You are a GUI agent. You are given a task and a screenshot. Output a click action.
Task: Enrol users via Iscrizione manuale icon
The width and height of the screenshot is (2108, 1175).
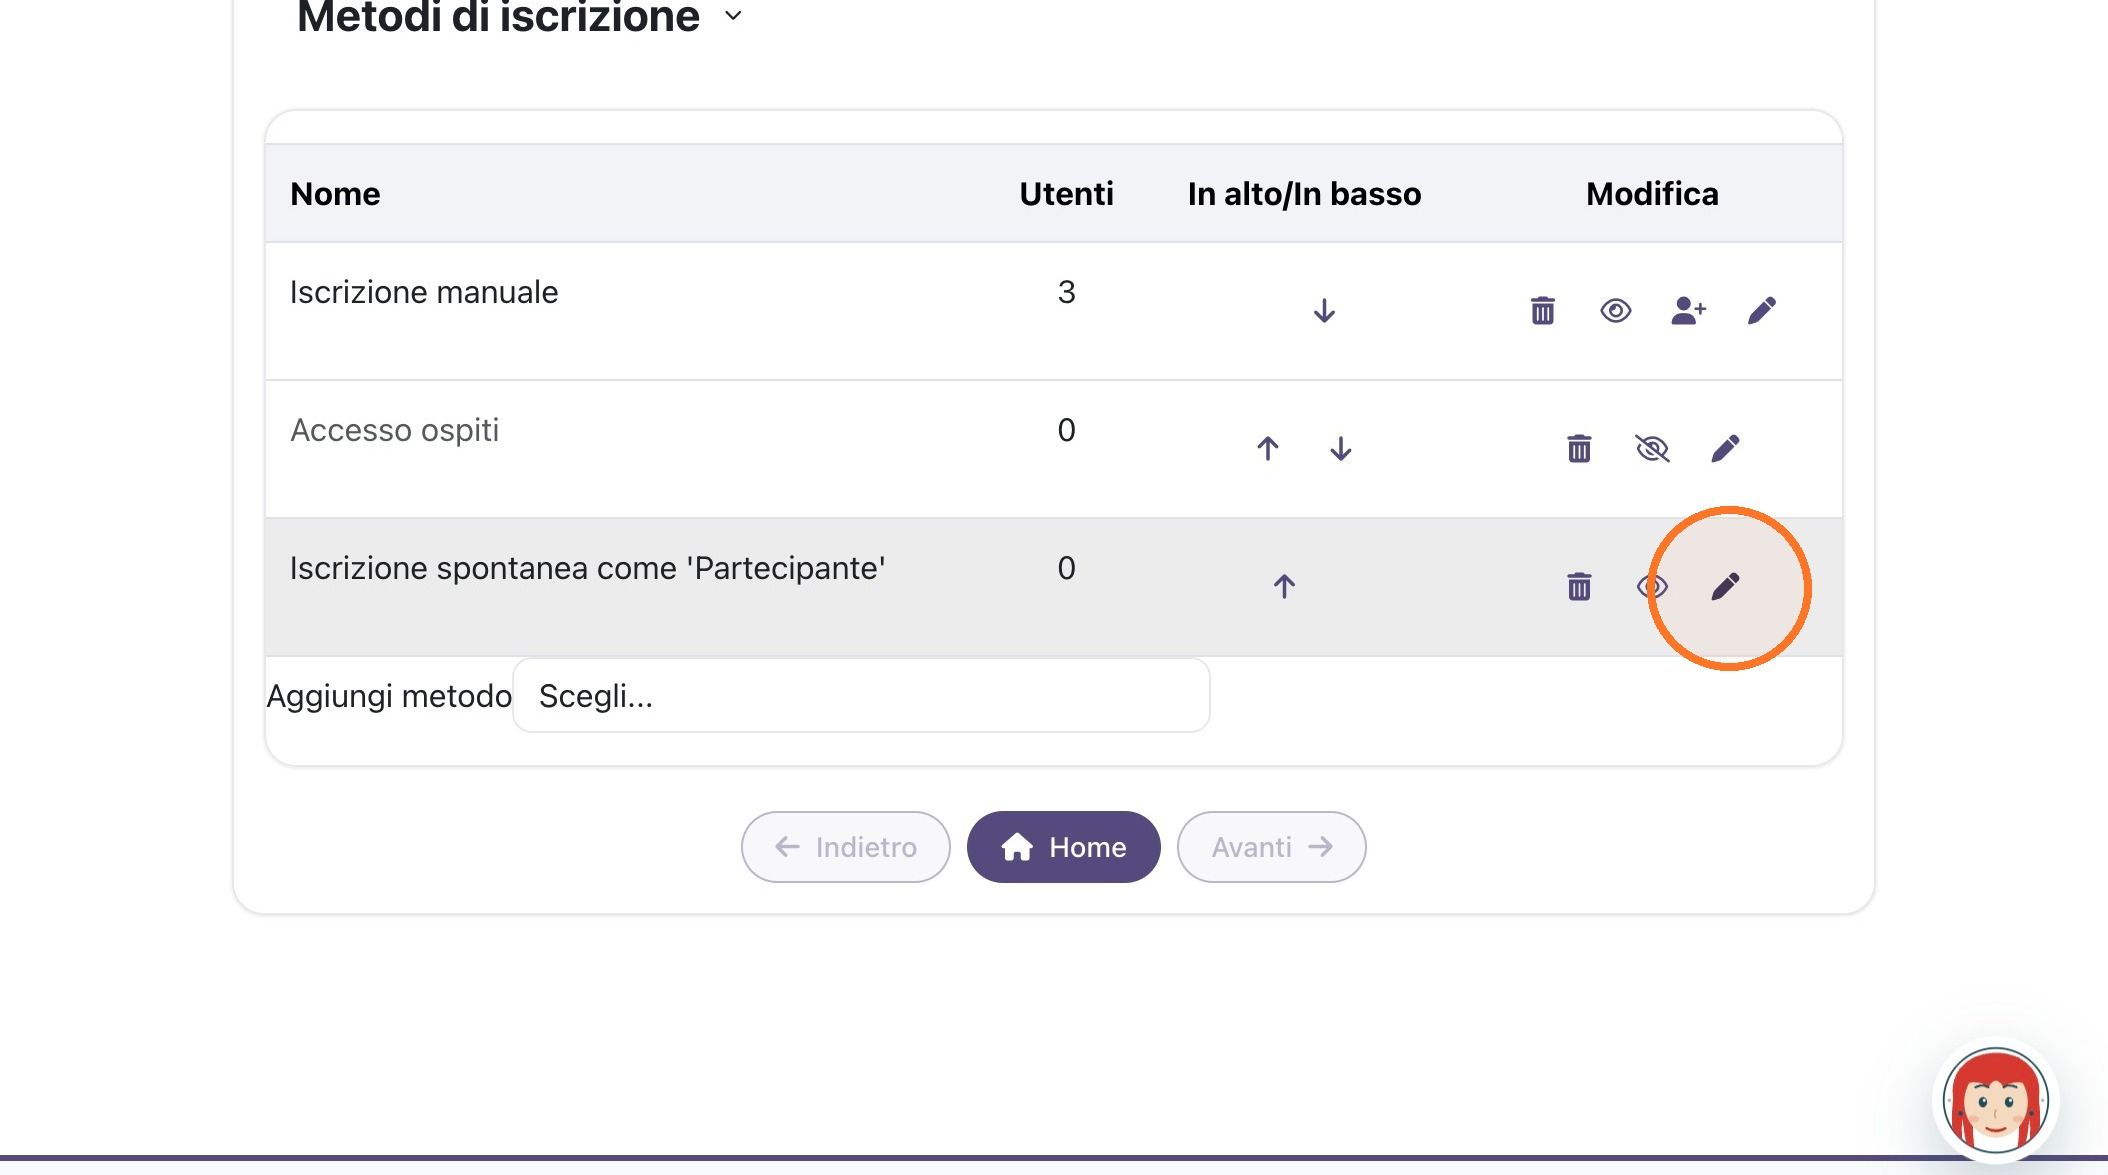coord(1688,311)
